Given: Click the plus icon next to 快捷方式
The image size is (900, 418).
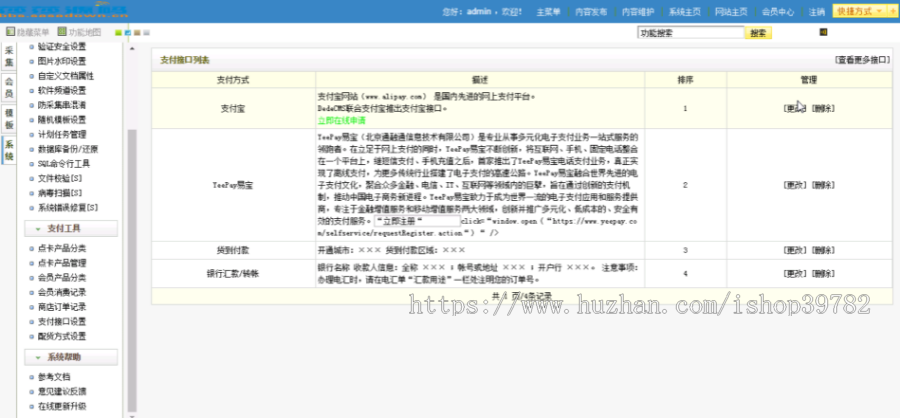Looking at the screenshot, I should pyautogui.click(x=893, y=11).
